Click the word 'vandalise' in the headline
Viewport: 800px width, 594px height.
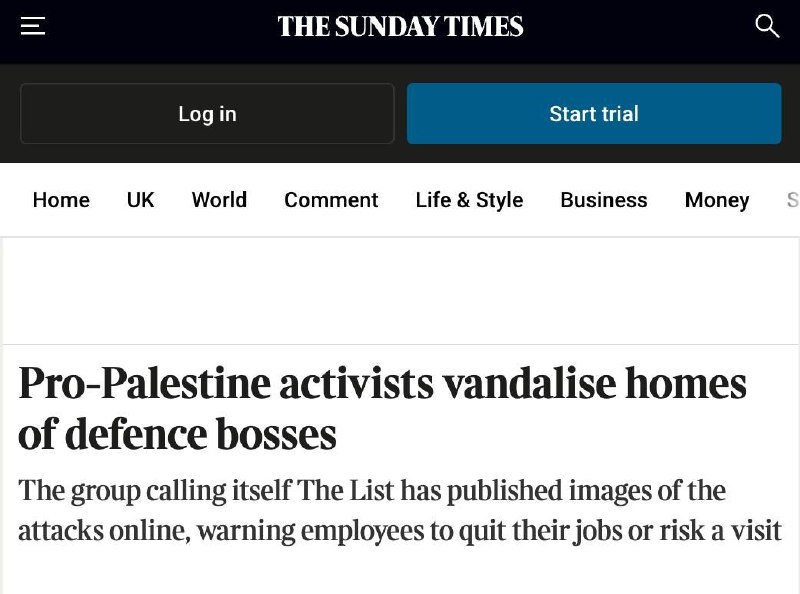529,384
